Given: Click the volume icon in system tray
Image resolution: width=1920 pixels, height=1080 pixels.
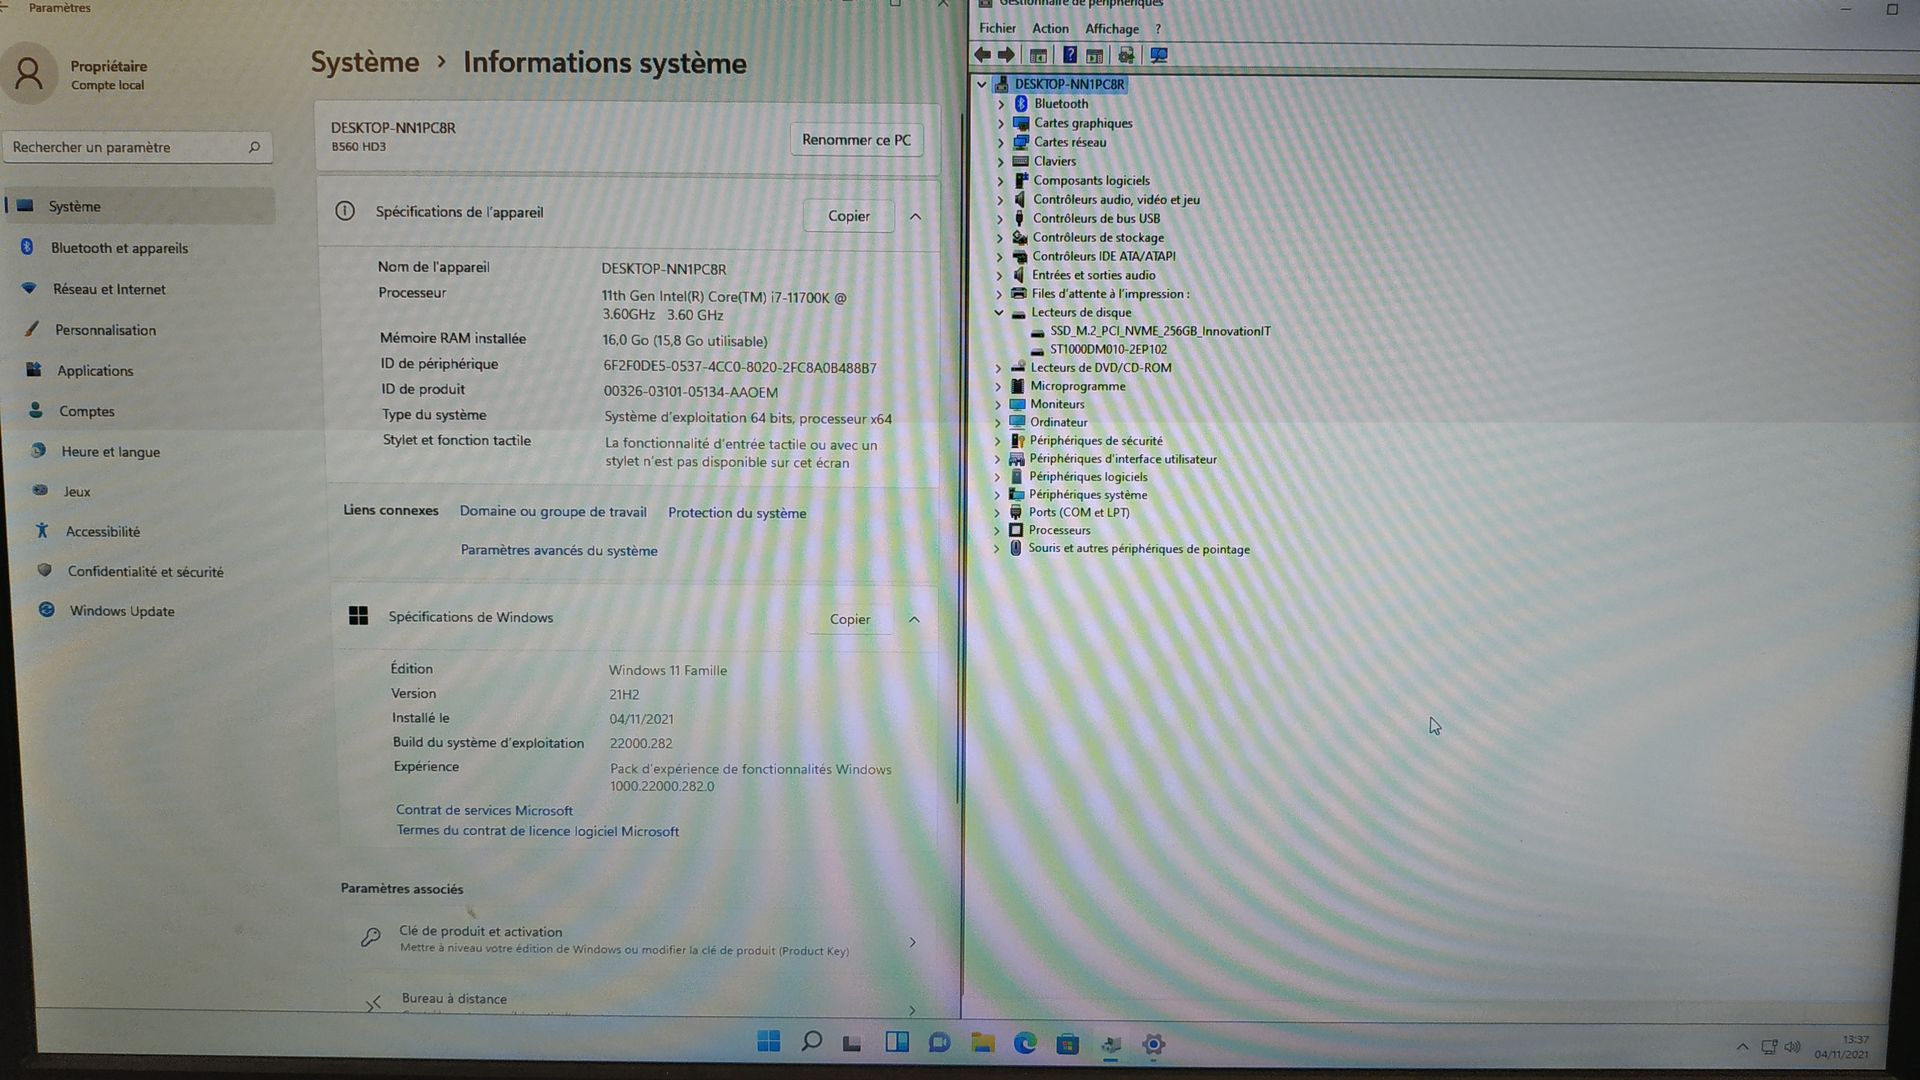Looking at the screenshot, I should click(x=1792, y=1047).
